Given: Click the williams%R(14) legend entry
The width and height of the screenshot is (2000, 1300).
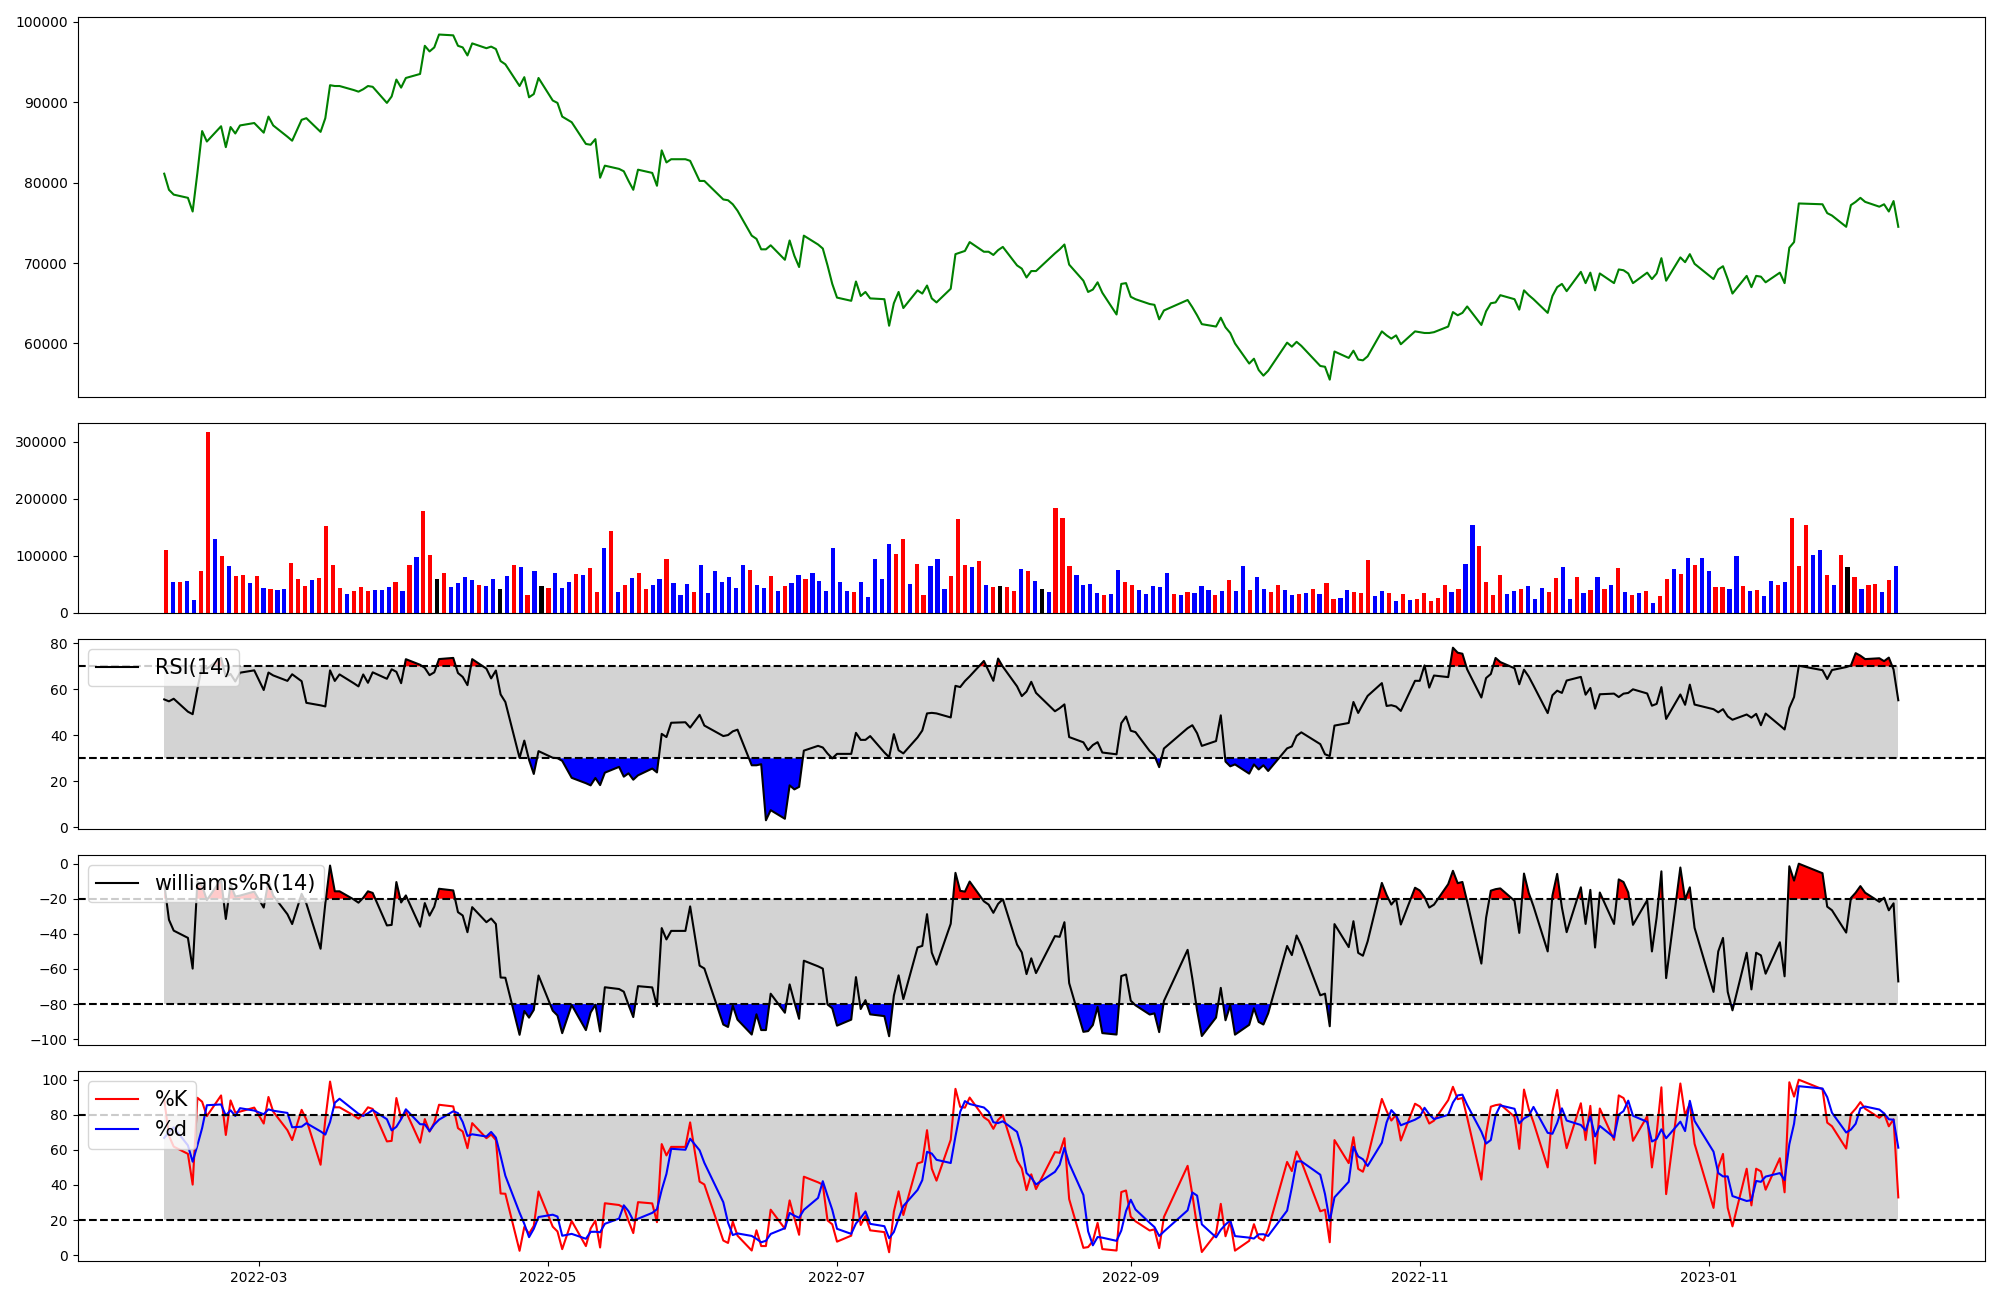Looking at the screenshot, I should [234, 883].
